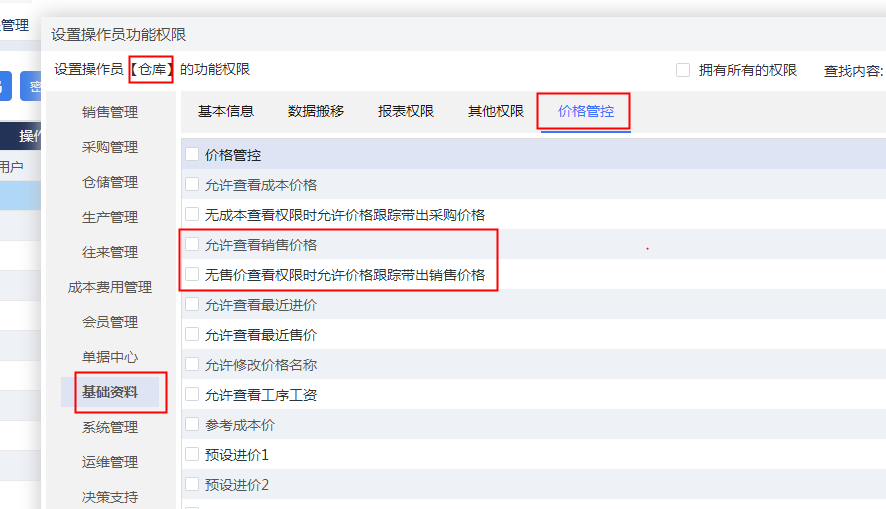The image size is (886, 509).
Task: Check the 预设进价1 checkbox
Action: point(192,455)
